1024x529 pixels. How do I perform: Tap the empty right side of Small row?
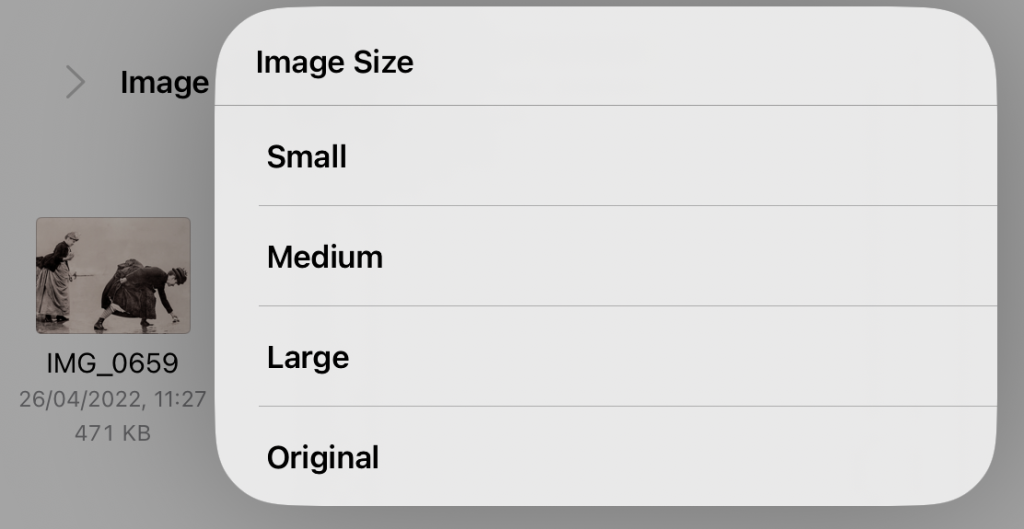coord(800,157)
